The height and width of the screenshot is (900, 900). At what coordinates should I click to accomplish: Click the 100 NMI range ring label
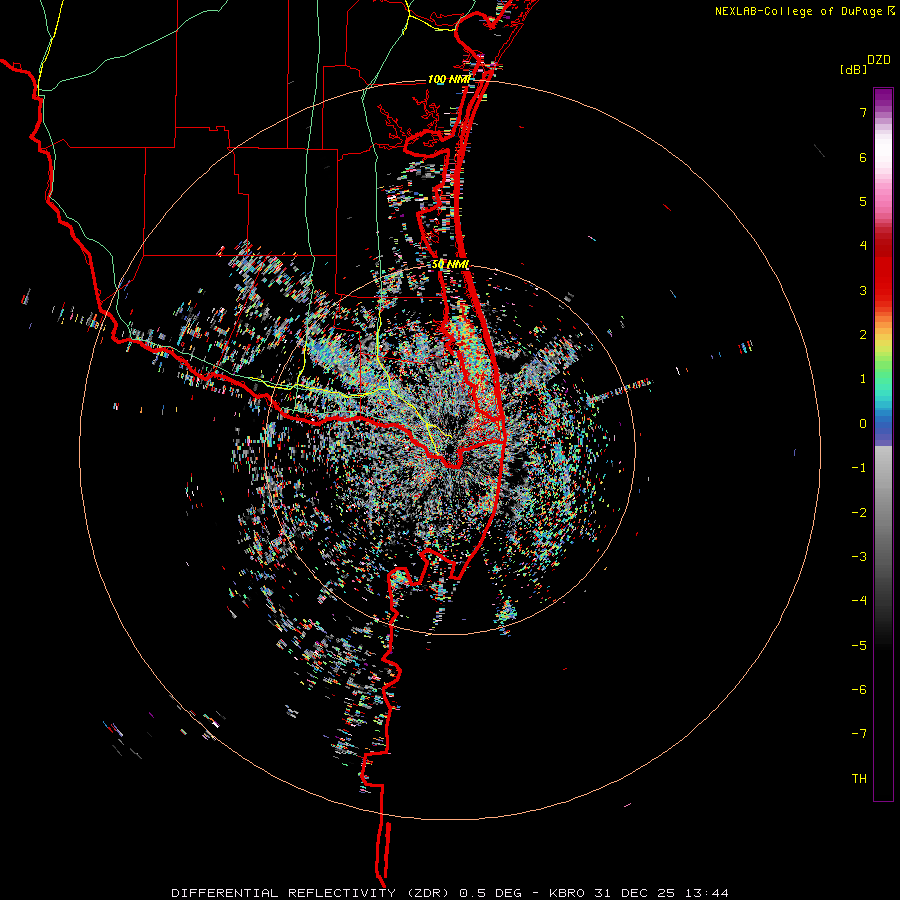tap(448, 79)
